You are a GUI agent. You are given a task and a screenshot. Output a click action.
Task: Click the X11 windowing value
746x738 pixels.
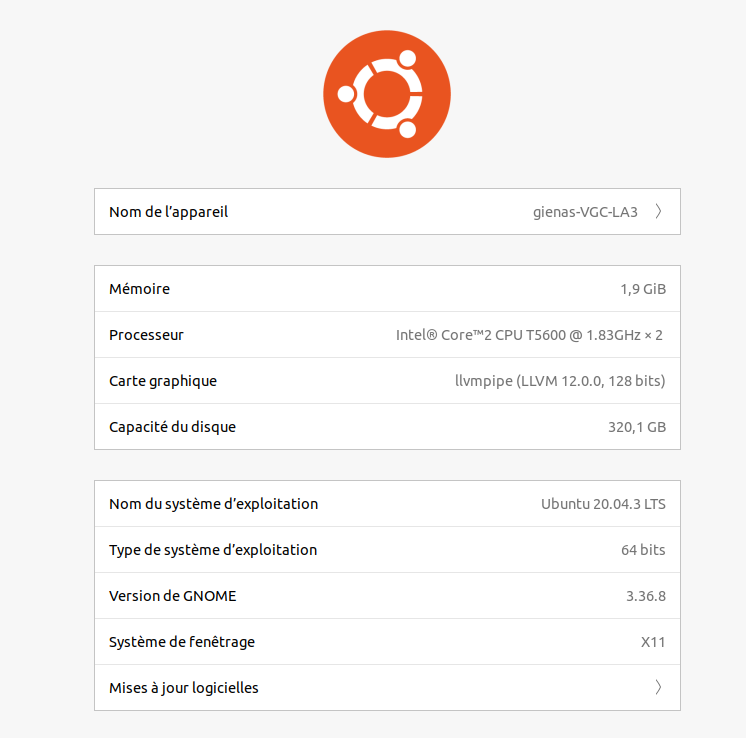point(653,642)
